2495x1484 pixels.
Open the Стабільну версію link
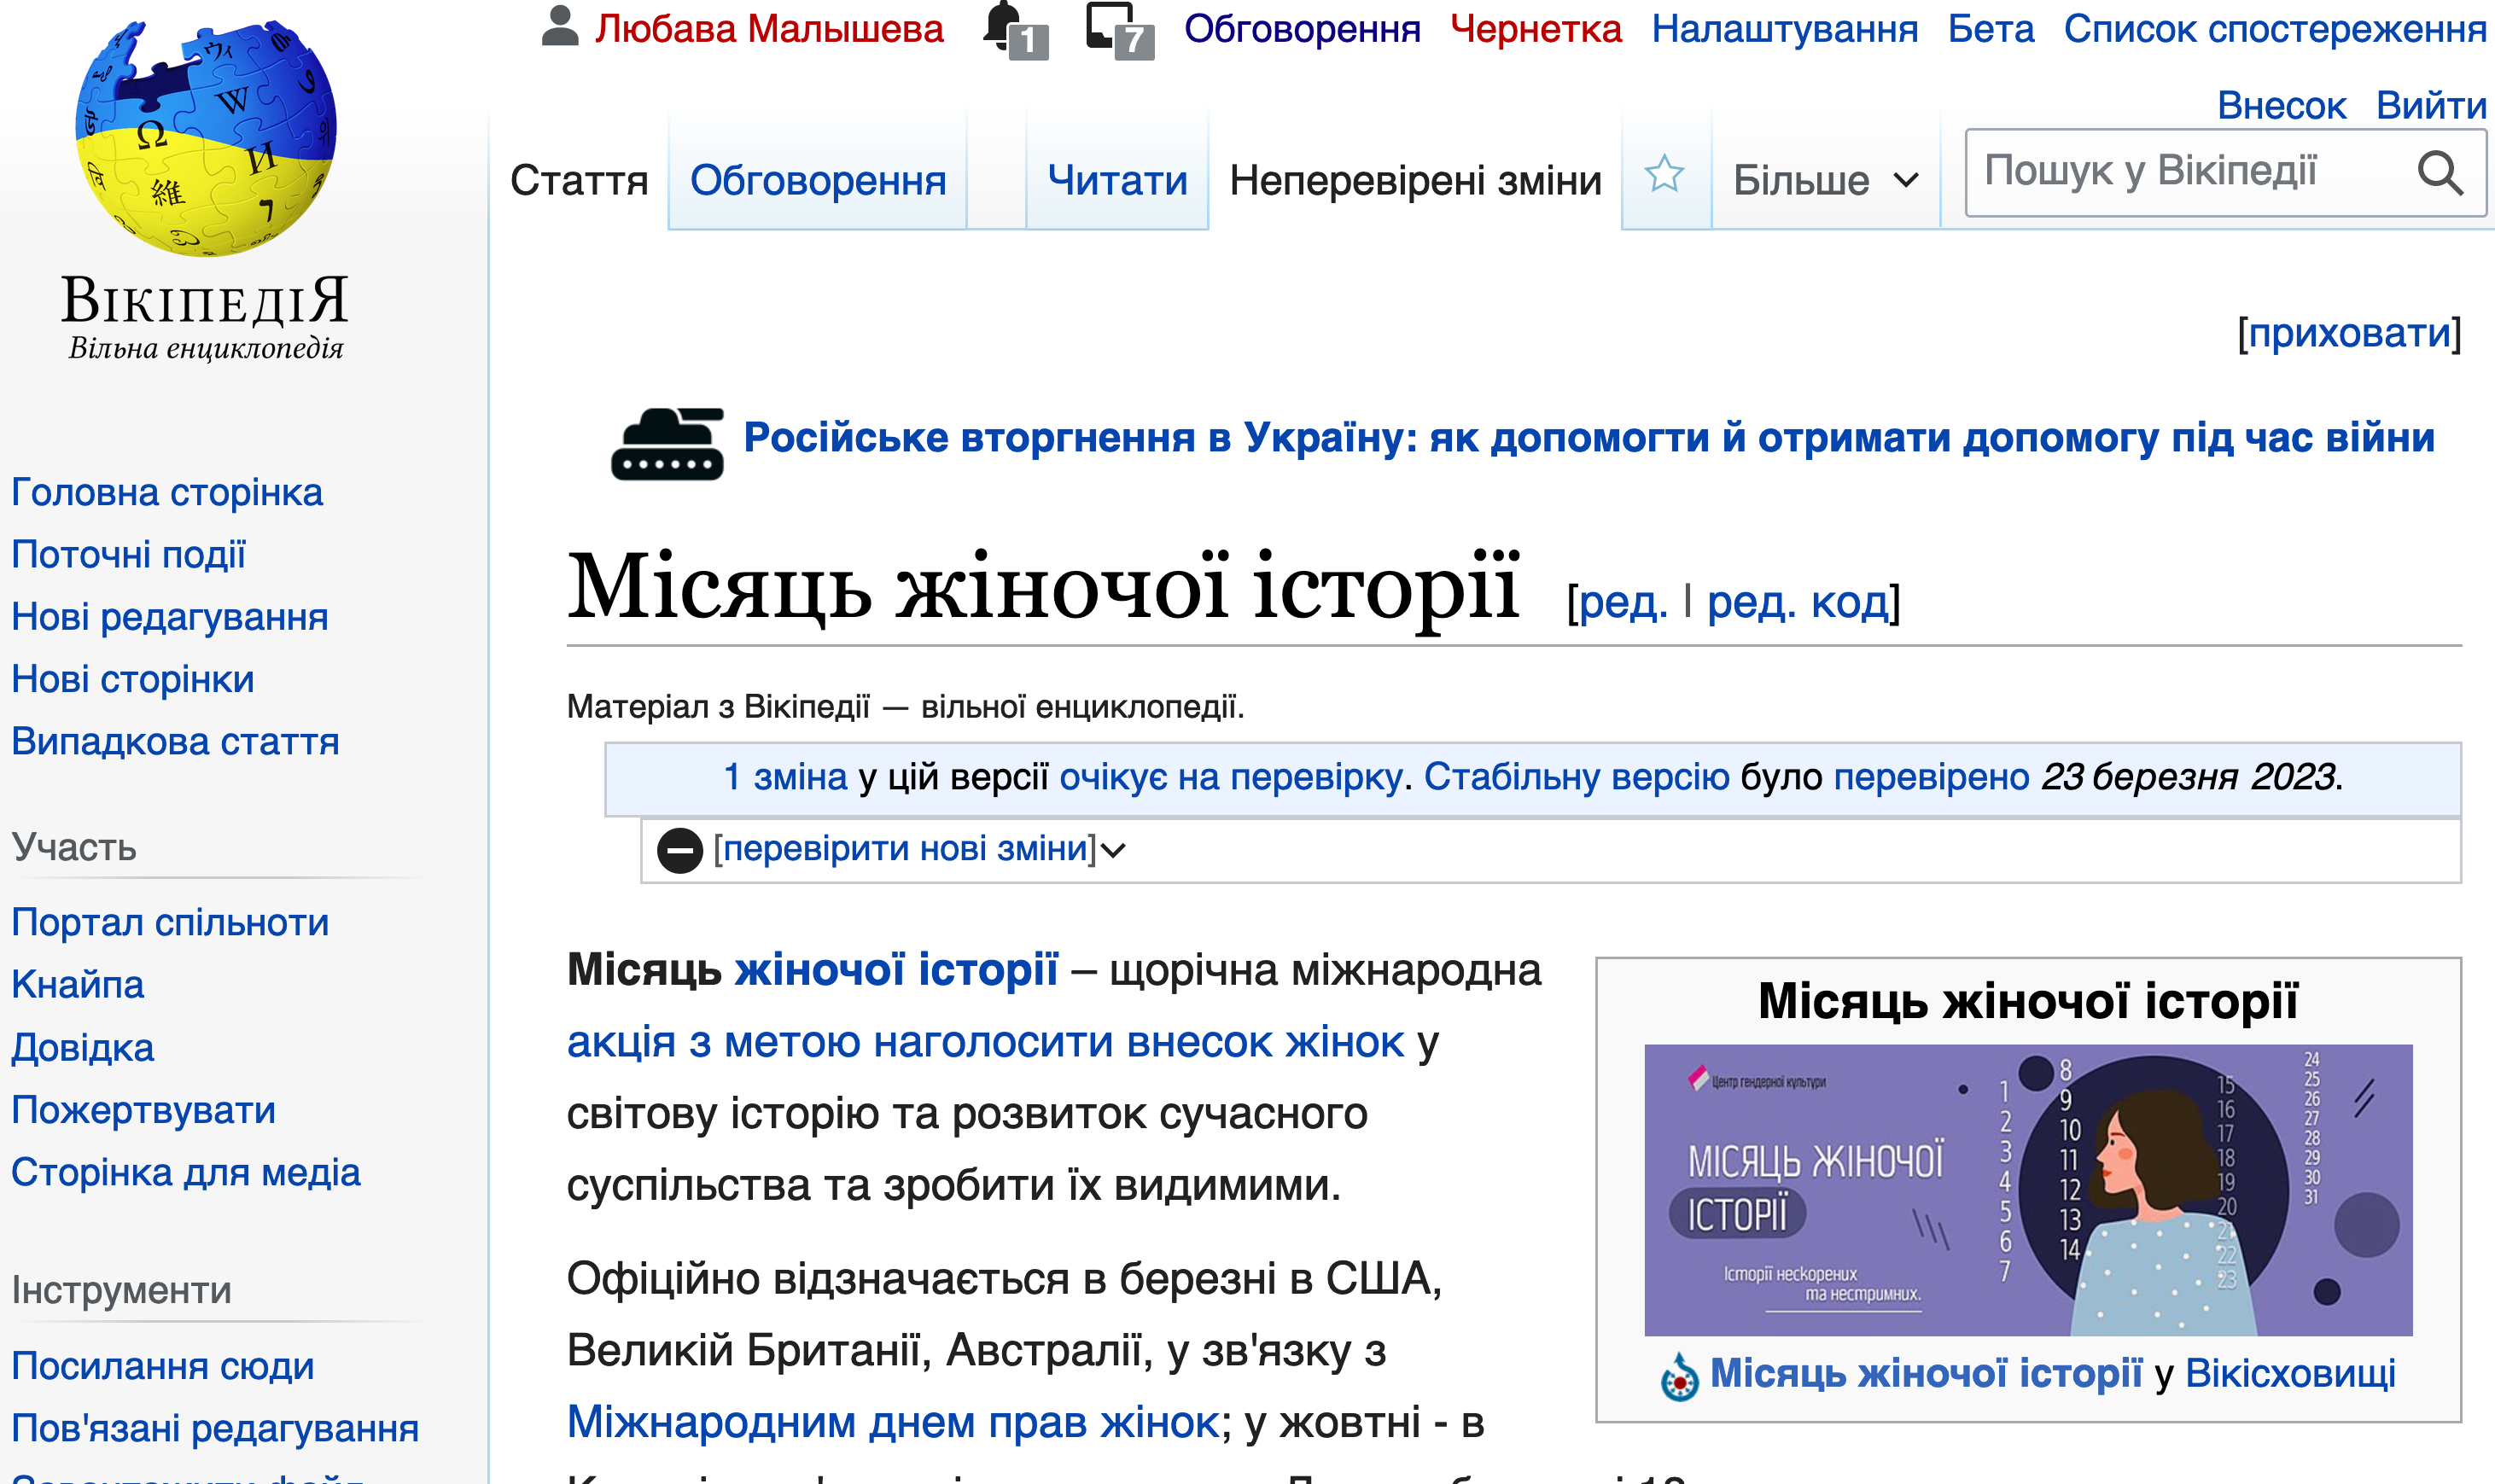coord(1576,777)
